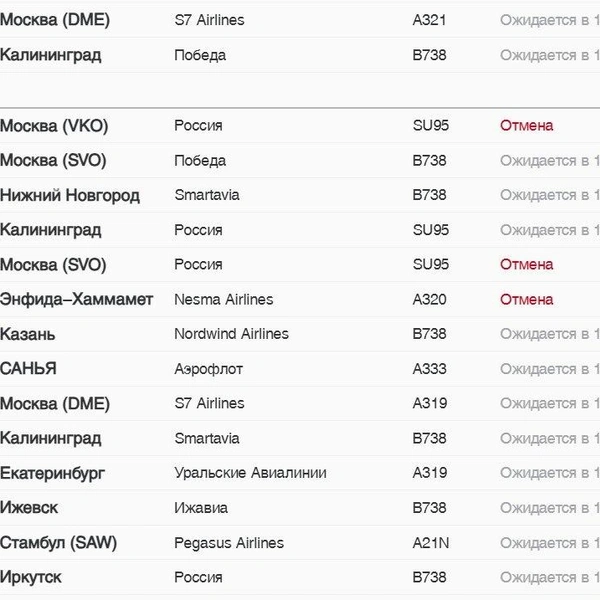Open the Ижевск flight row

300,508
